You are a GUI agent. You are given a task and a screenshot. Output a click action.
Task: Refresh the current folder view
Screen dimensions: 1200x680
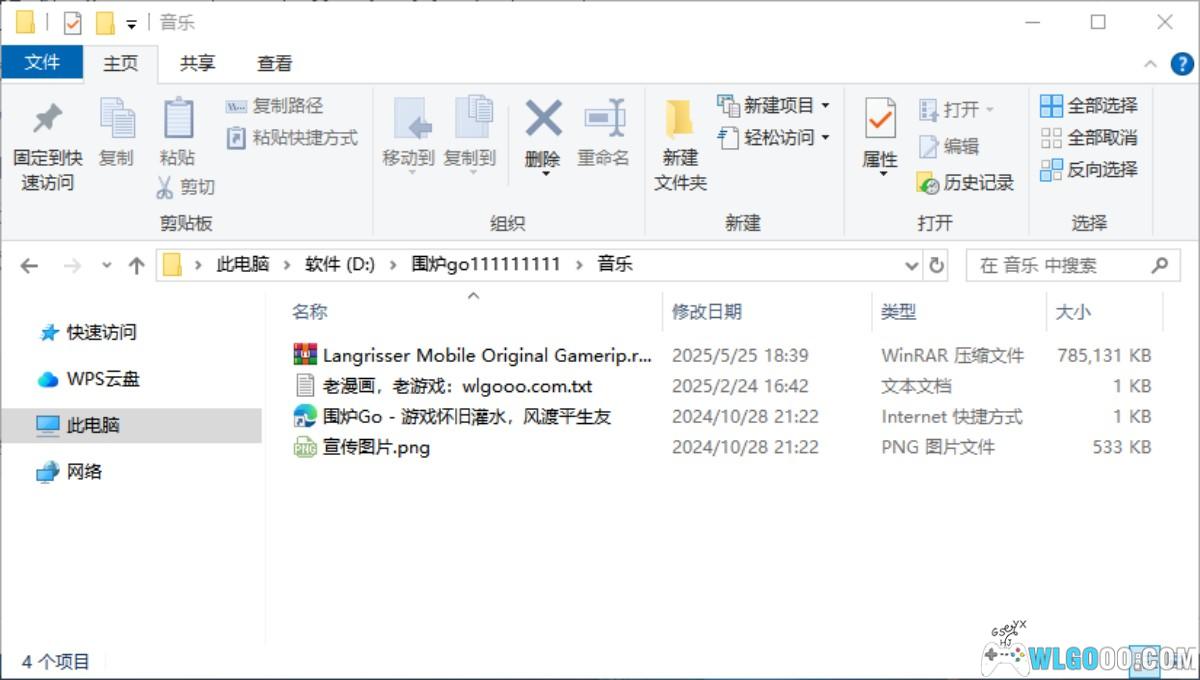[x=937, y=265]
